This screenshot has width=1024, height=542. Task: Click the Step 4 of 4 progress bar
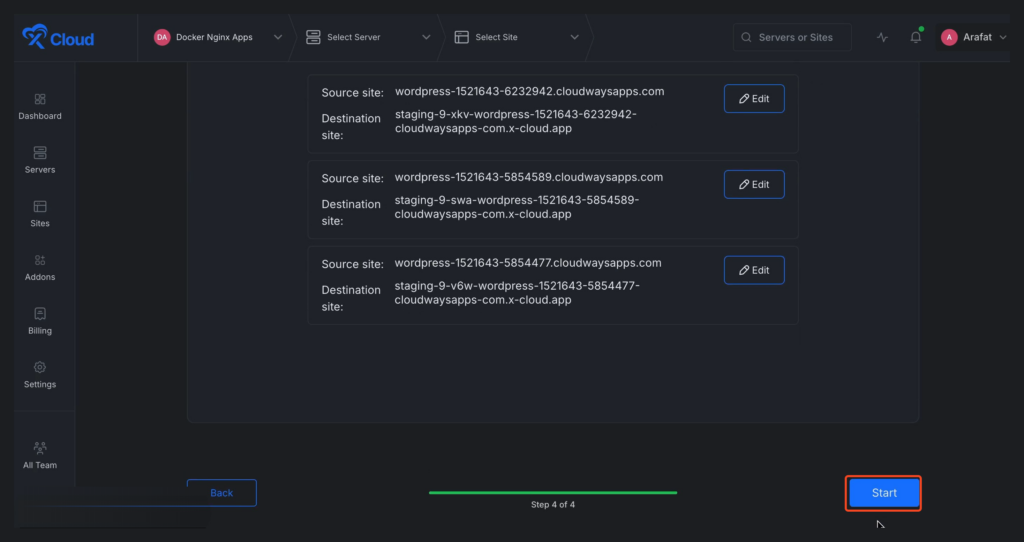(x=553, y=493)
